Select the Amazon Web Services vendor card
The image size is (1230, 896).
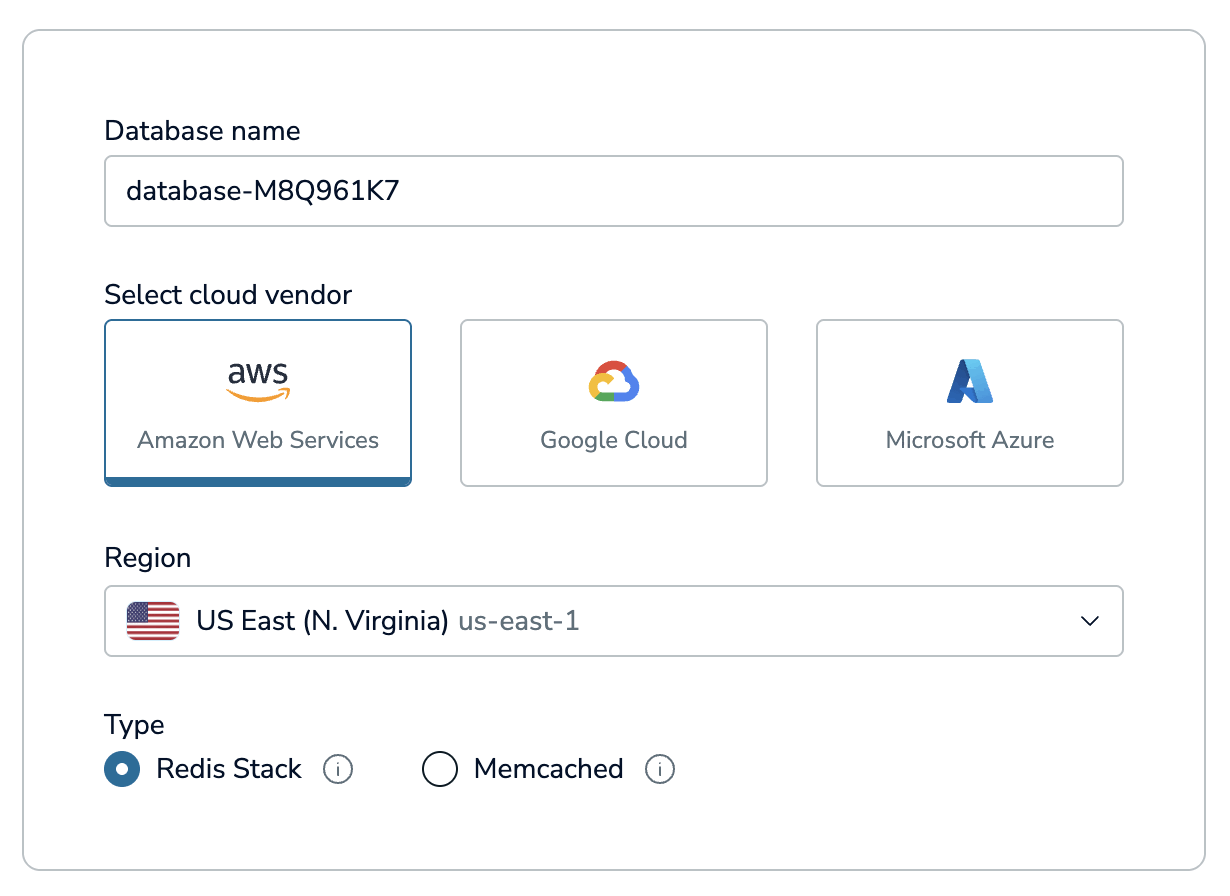(x=258, y=403)
